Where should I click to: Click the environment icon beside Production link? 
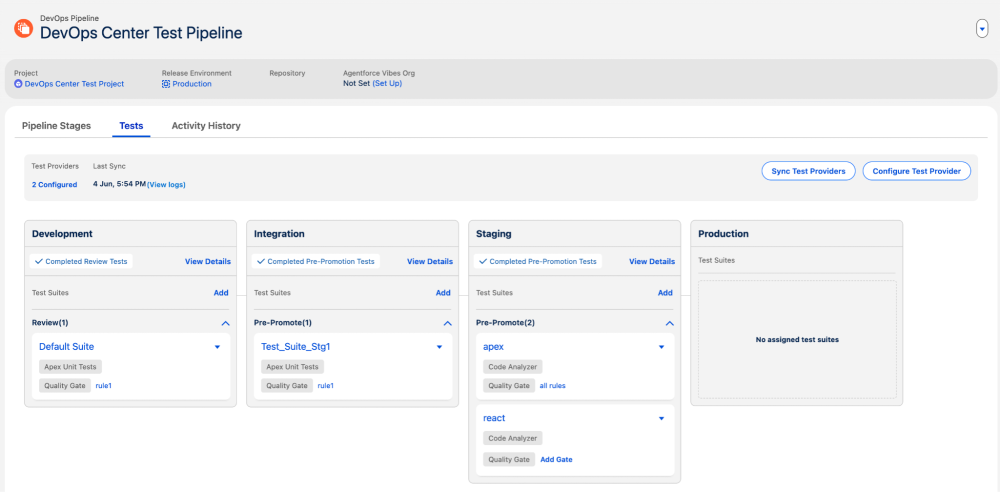166,84
